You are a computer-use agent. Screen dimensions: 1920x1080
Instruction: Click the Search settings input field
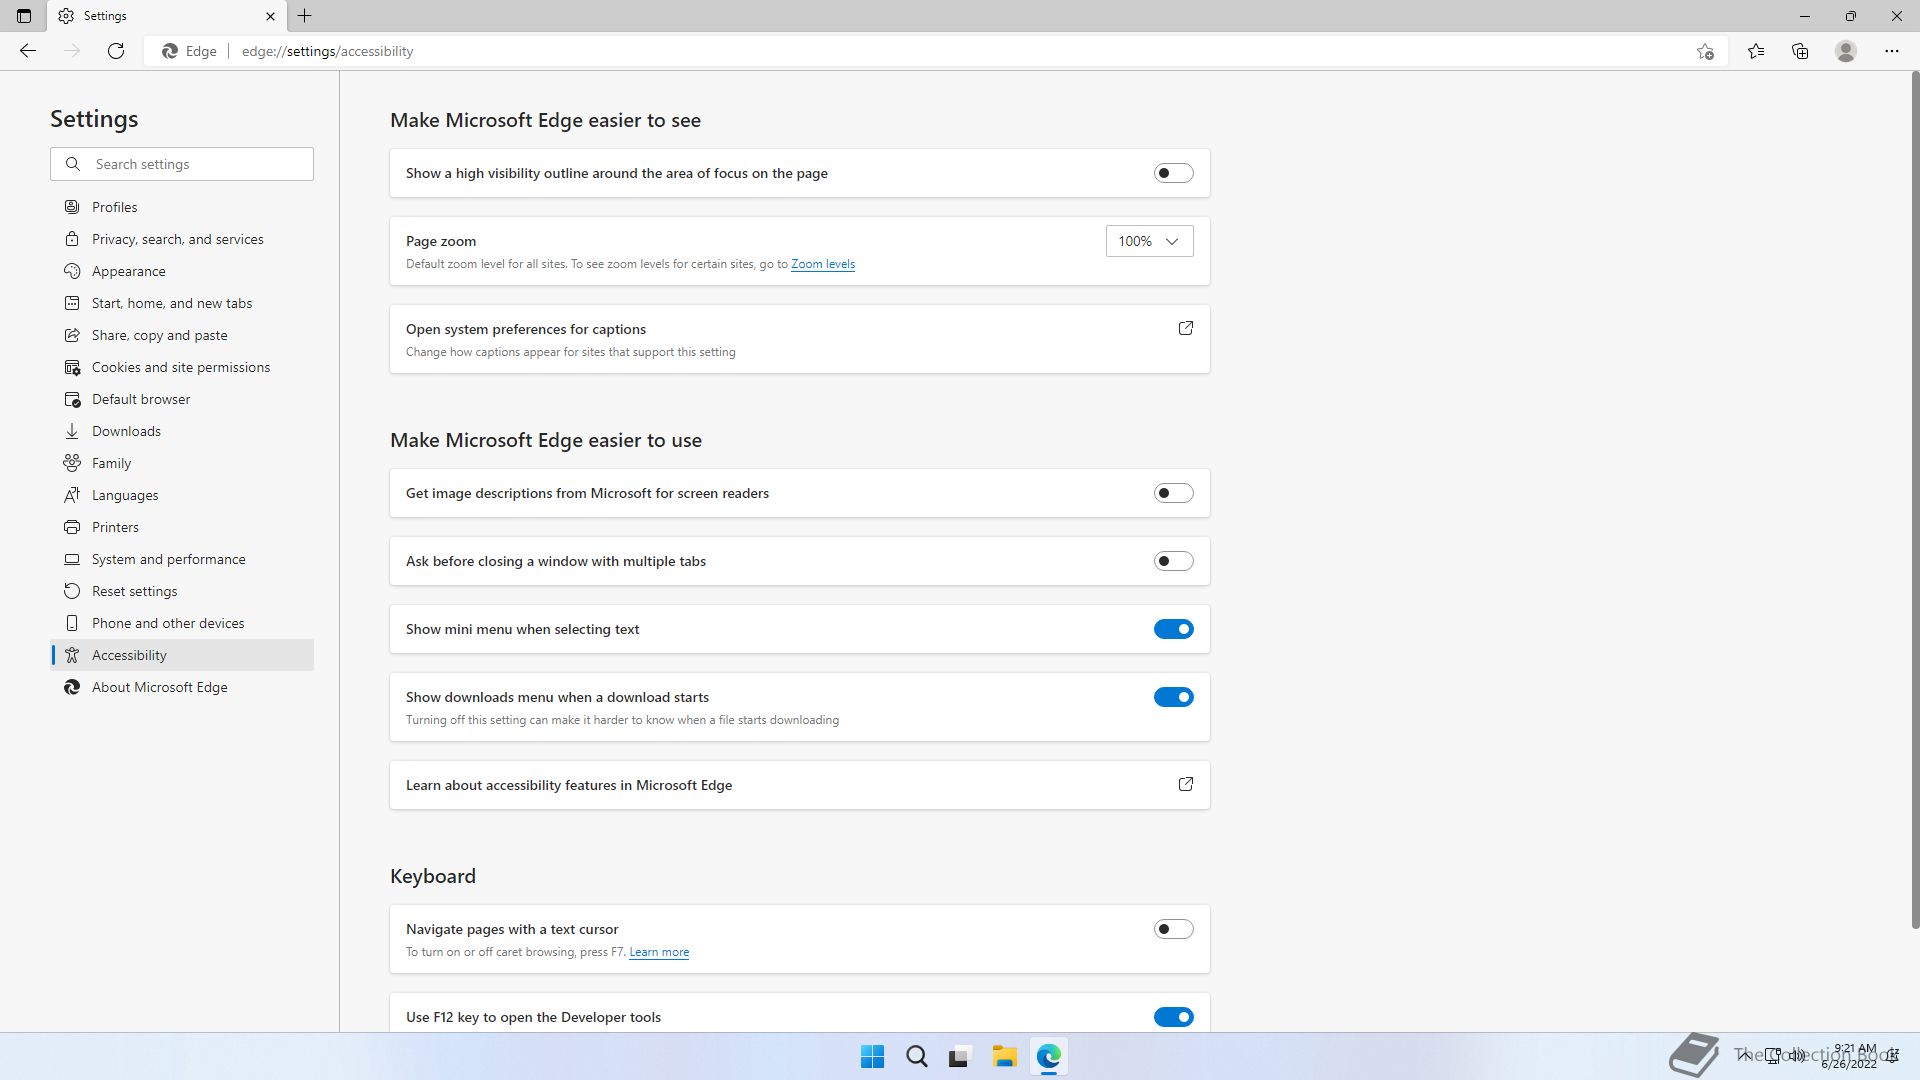tap(182, 164)
